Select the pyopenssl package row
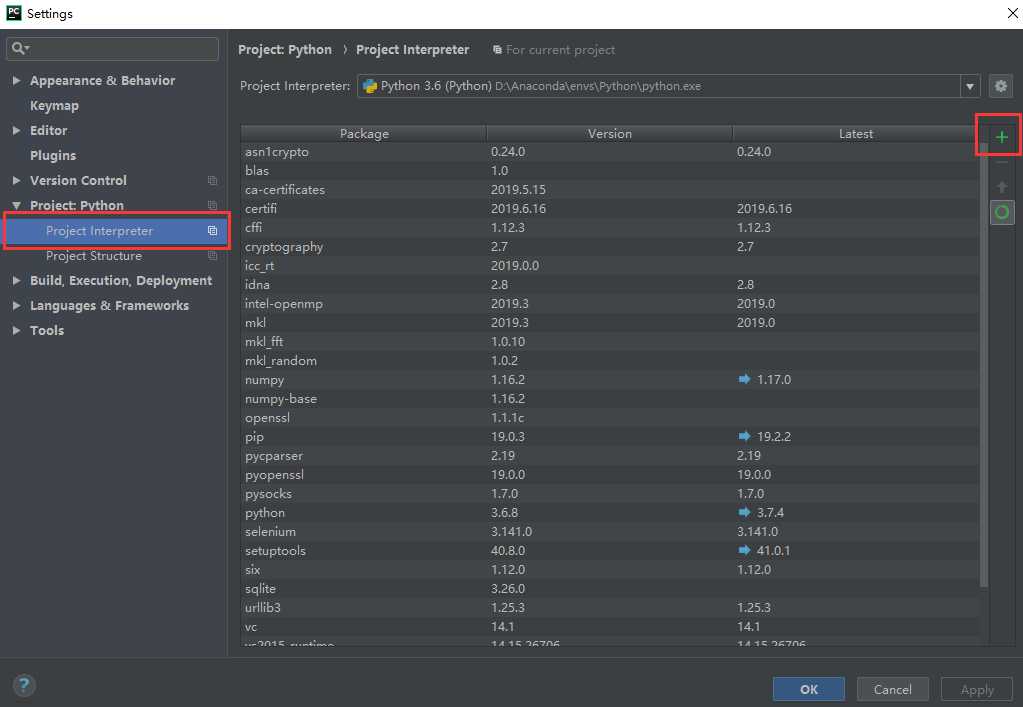 click(609, 475)
